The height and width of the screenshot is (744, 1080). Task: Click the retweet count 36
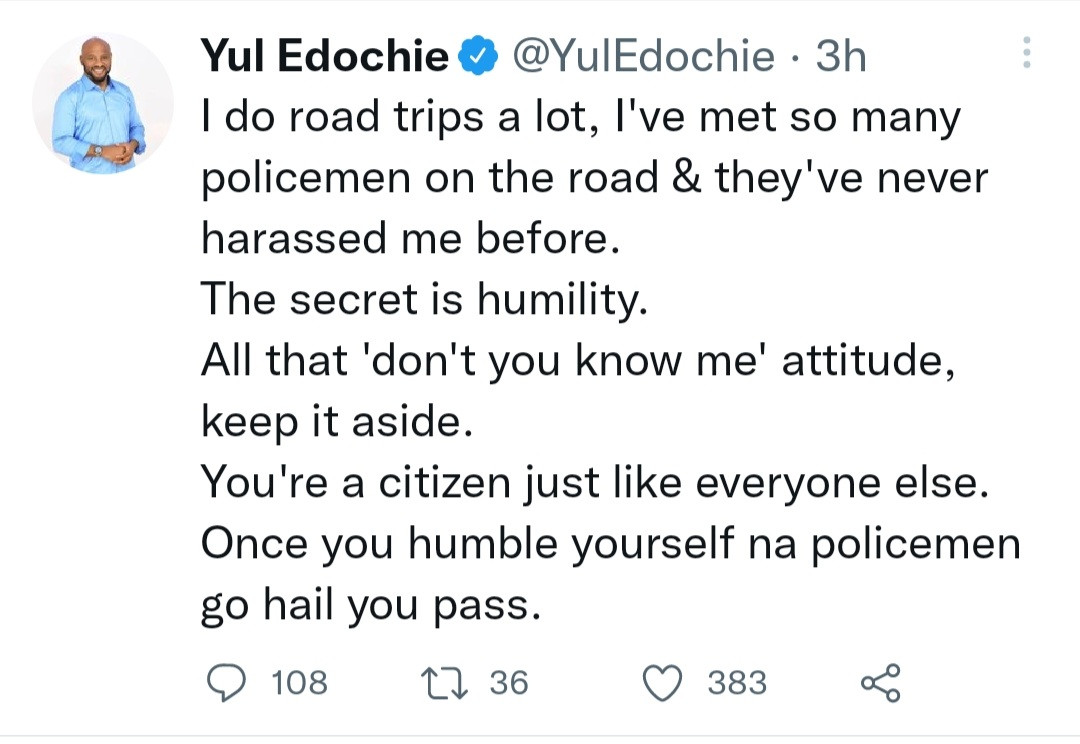point(508,683)
